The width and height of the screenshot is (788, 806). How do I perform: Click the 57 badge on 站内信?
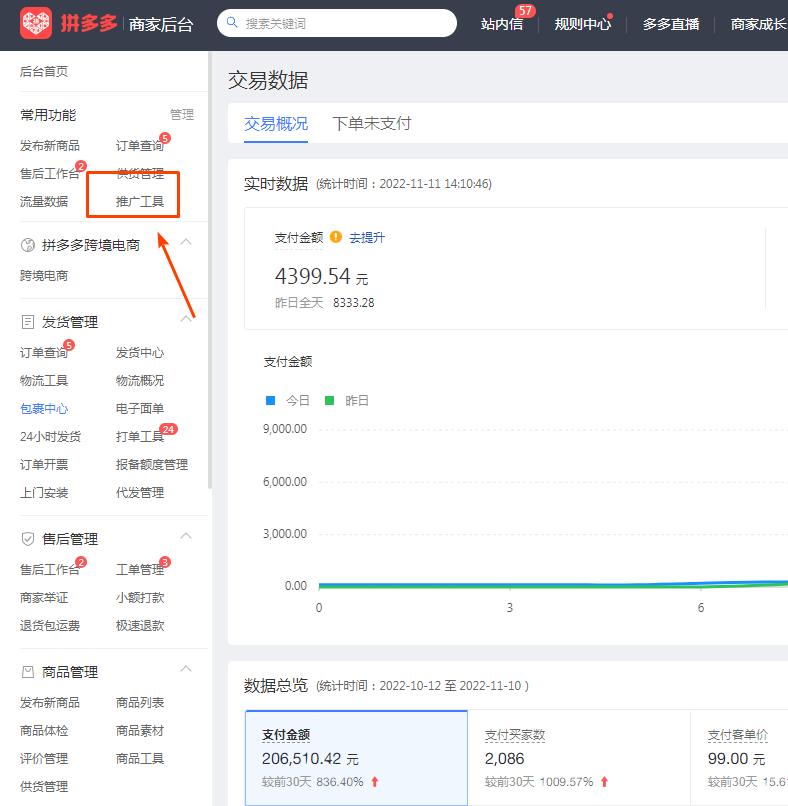click(x=525, y=10)
